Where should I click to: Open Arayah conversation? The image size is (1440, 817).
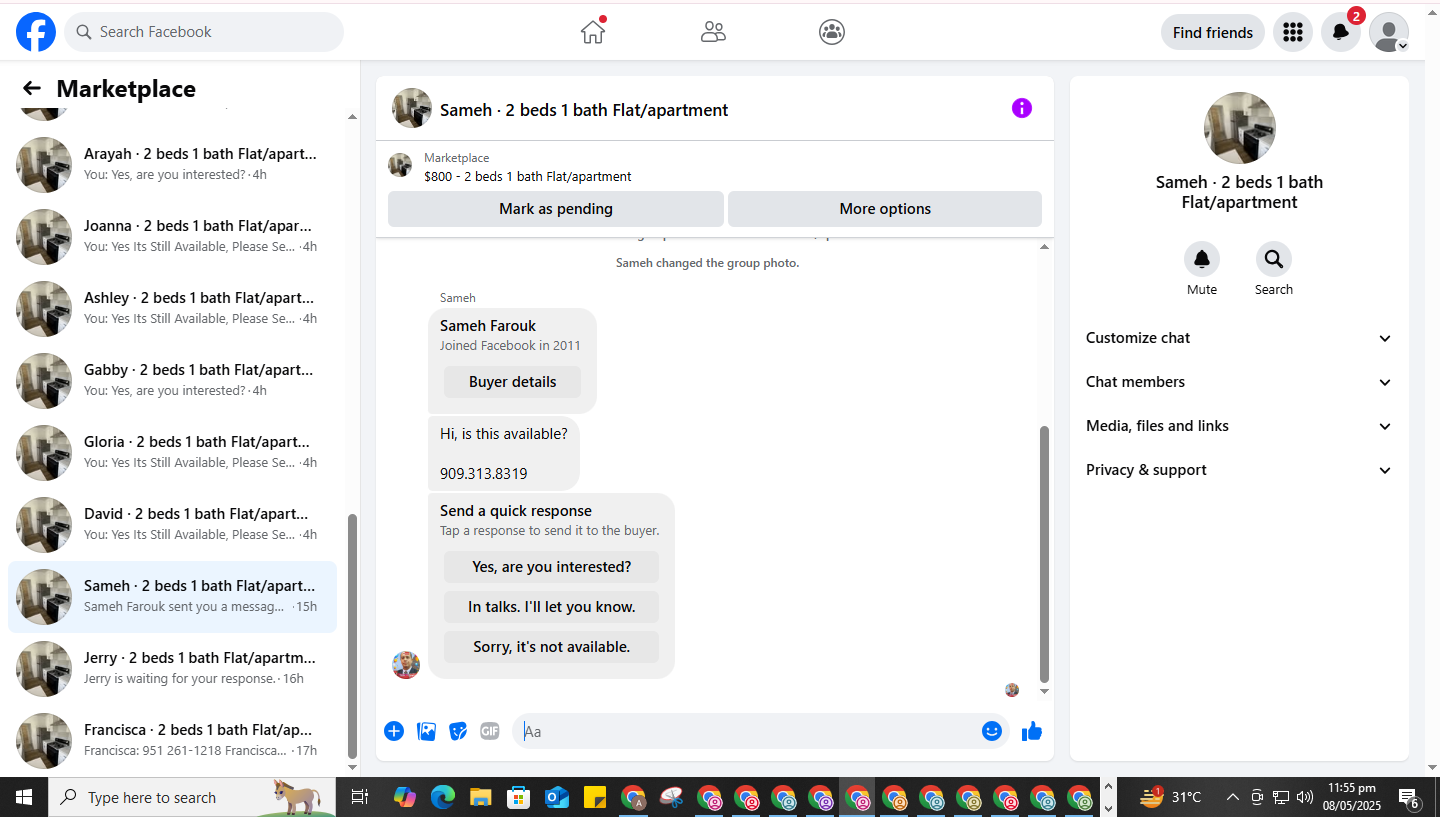[172, 165]
